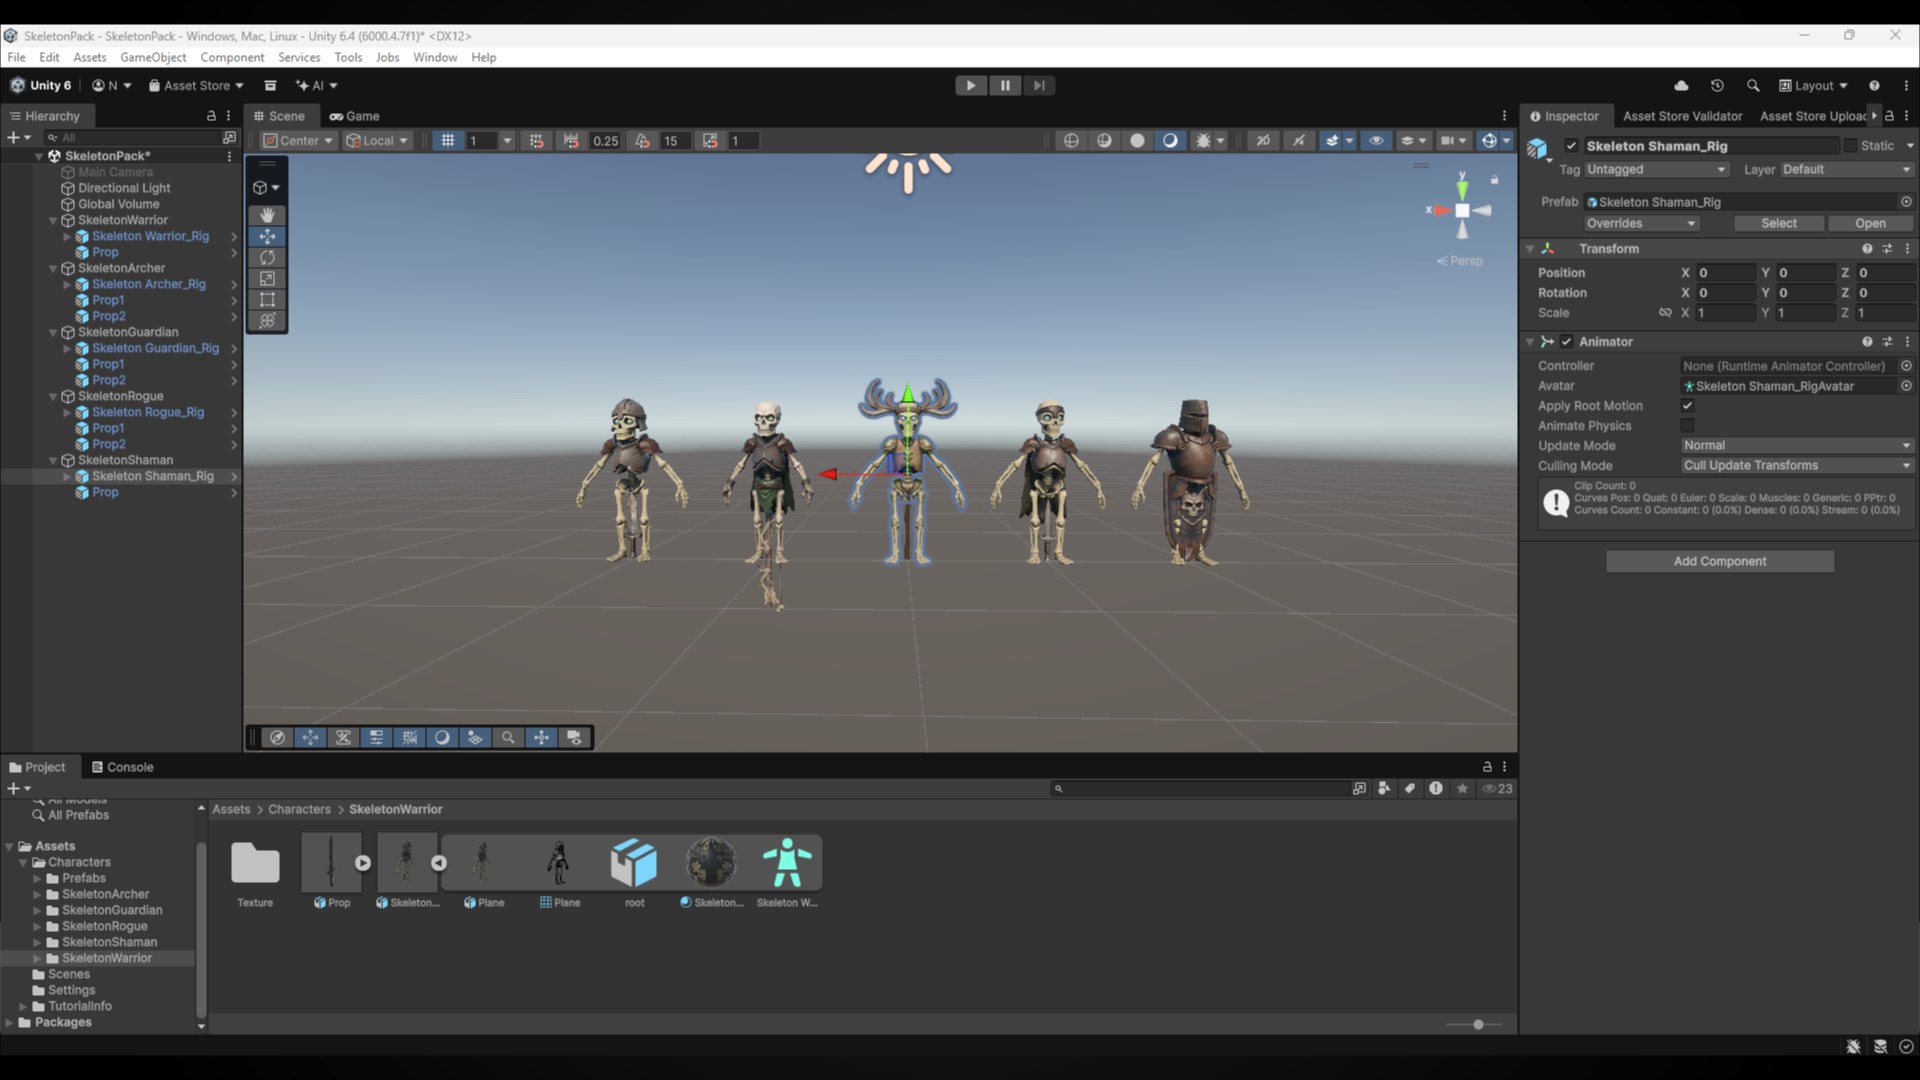This screenshot has width=1920, height=1080.
Task: Select the Texture folder thumbnail
Action: (255, 864)
